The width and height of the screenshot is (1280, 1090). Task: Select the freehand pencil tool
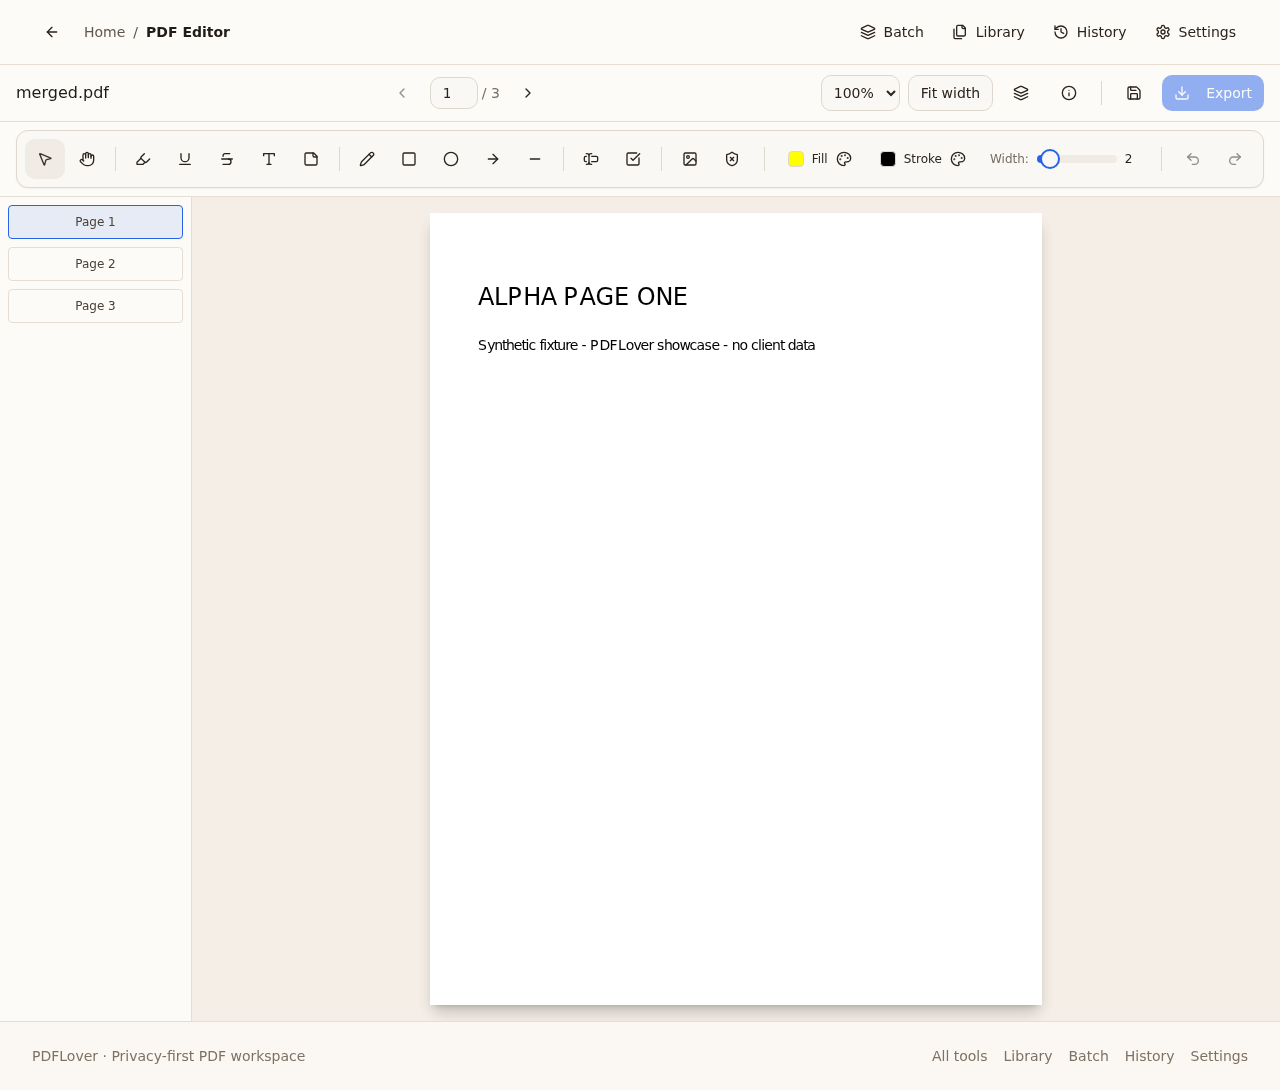point(367,159)
